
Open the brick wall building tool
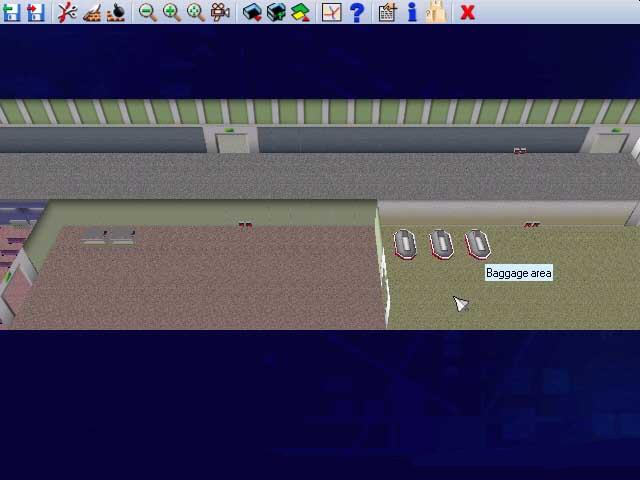click(92, 12)
